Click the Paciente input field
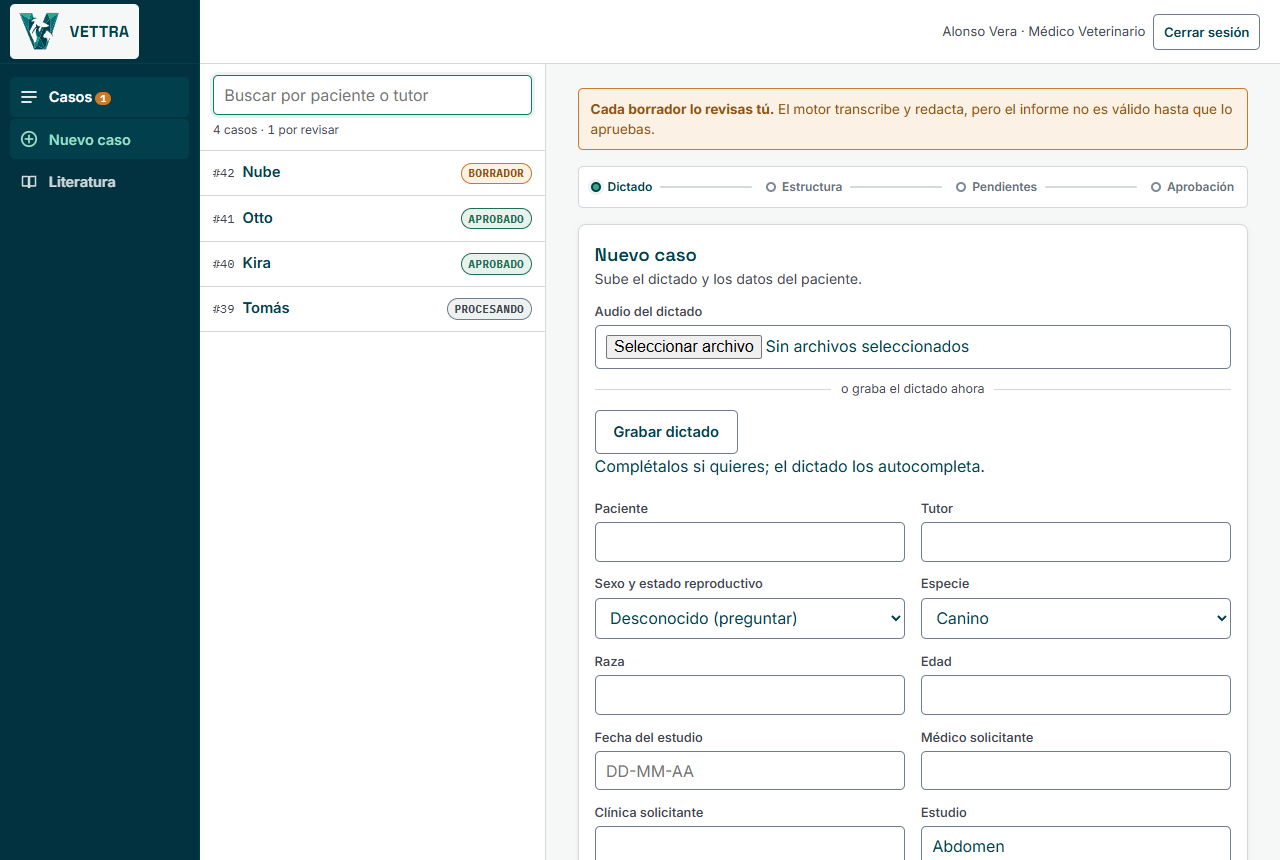This screenshot has width=1280, height=860. [x=750, y=542]
